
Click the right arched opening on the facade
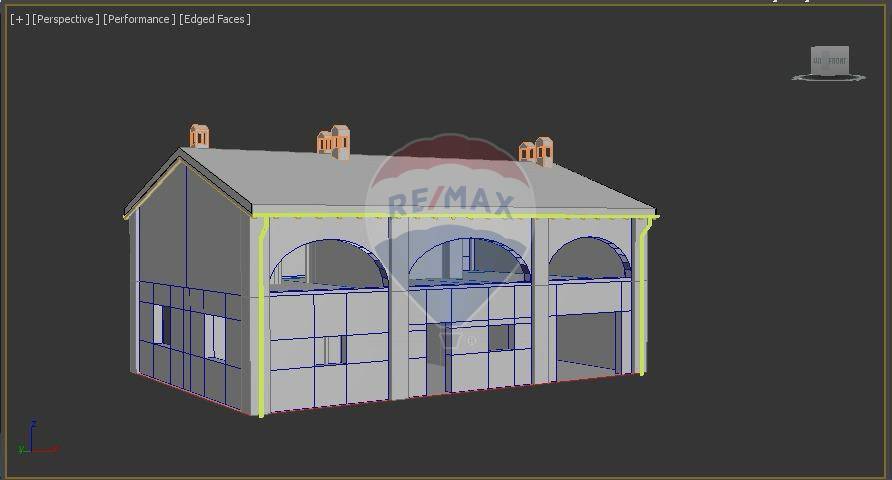tap(588, 259)
